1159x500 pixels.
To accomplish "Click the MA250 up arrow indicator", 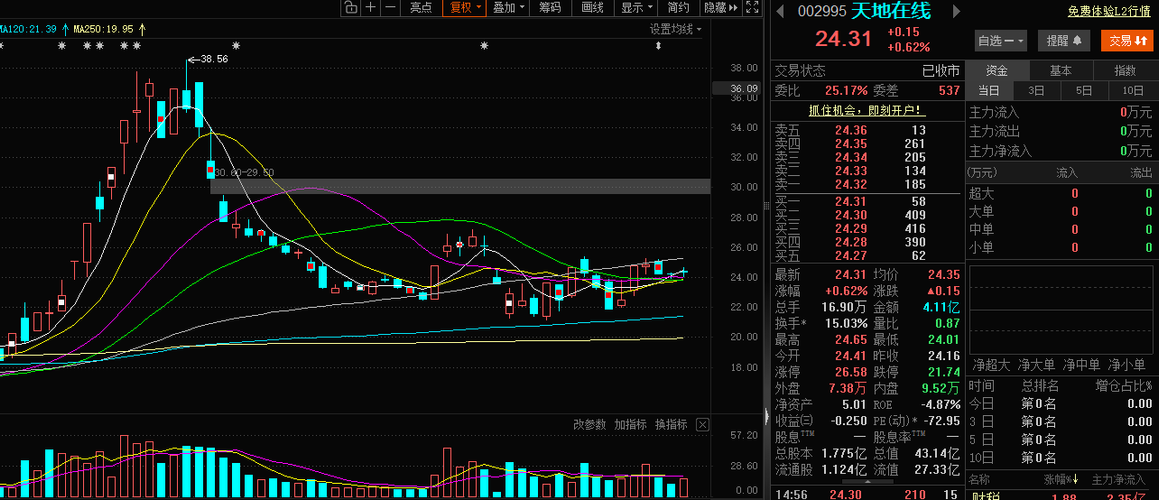I will point(142,29).
